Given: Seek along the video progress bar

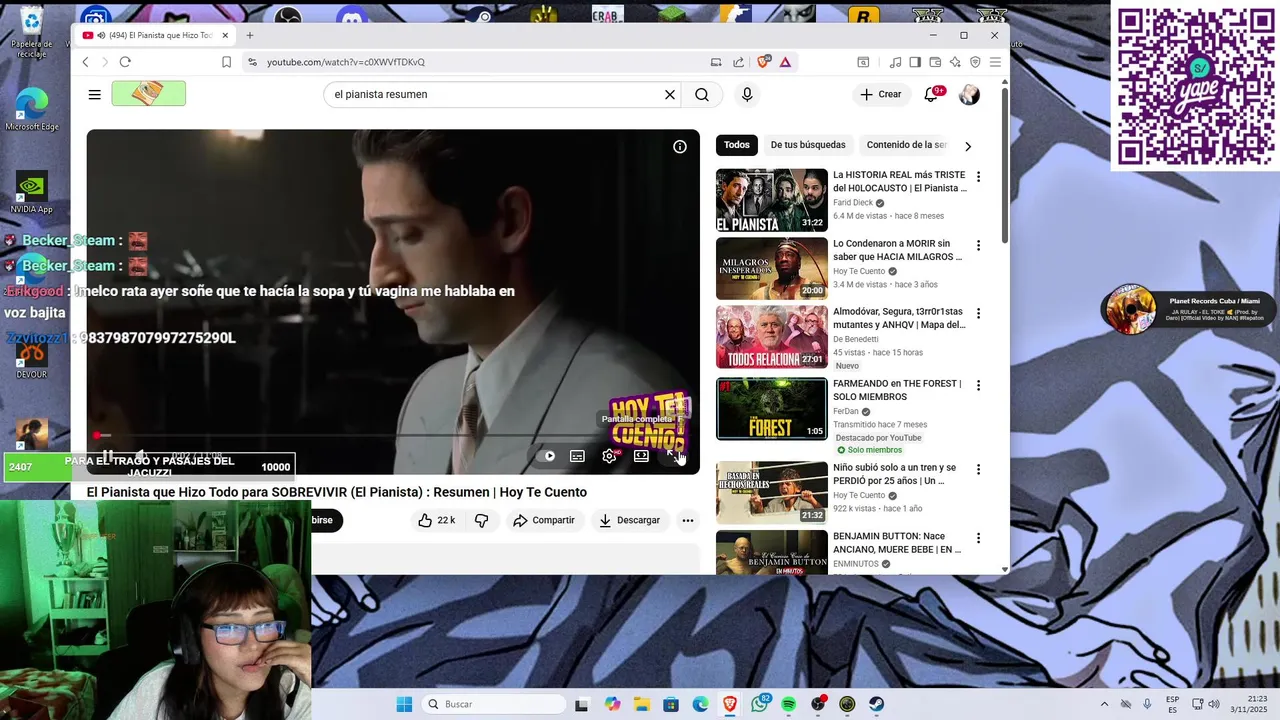Looking at the screenshot, I should click(x=393, y=436).
